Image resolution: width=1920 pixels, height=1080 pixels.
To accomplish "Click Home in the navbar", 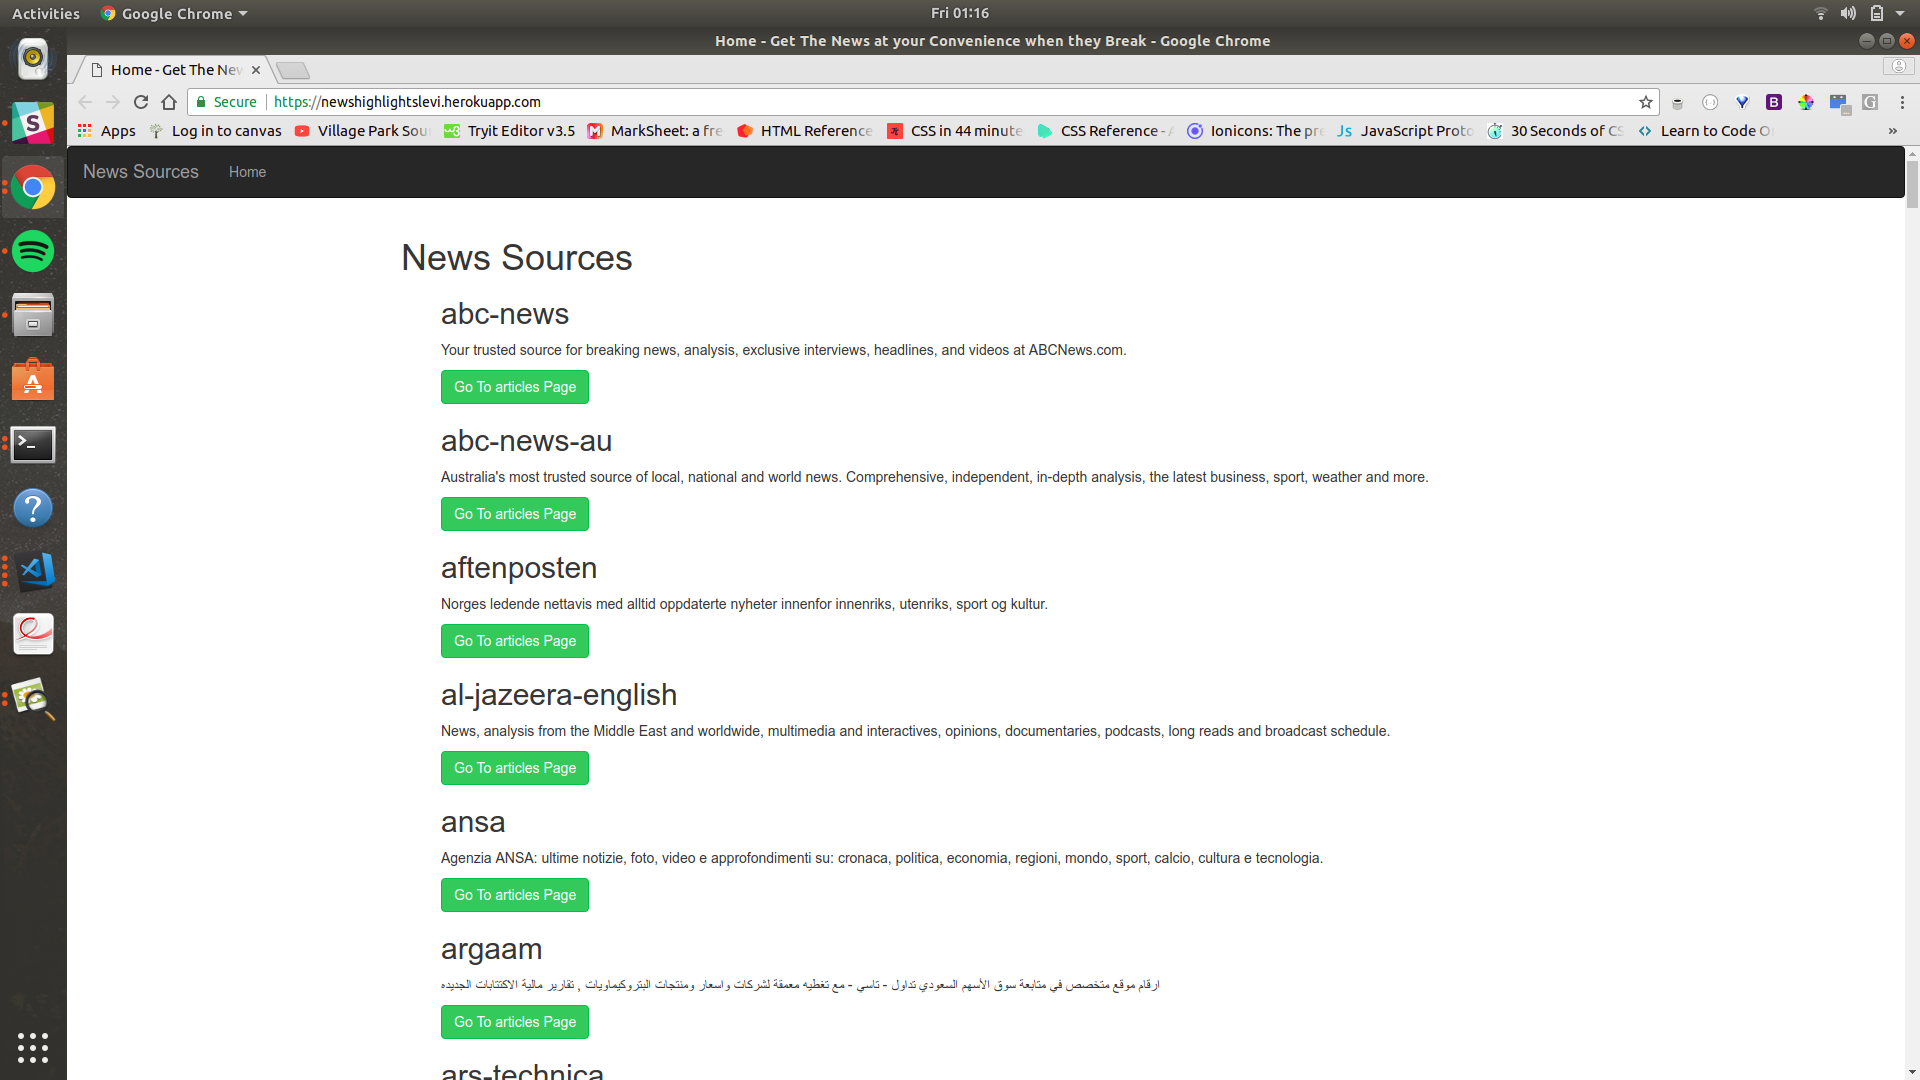I will [247, 172].
